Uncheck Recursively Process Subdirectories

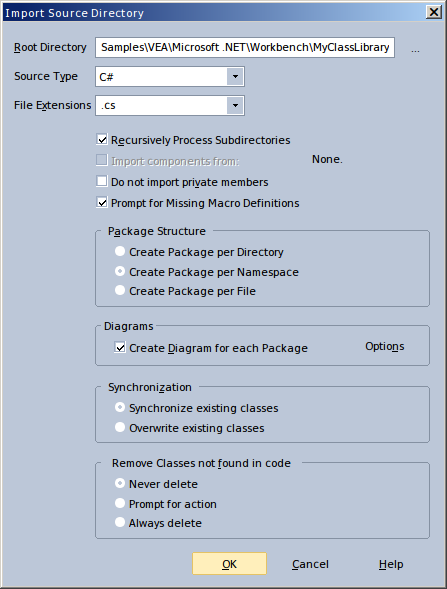102,140
